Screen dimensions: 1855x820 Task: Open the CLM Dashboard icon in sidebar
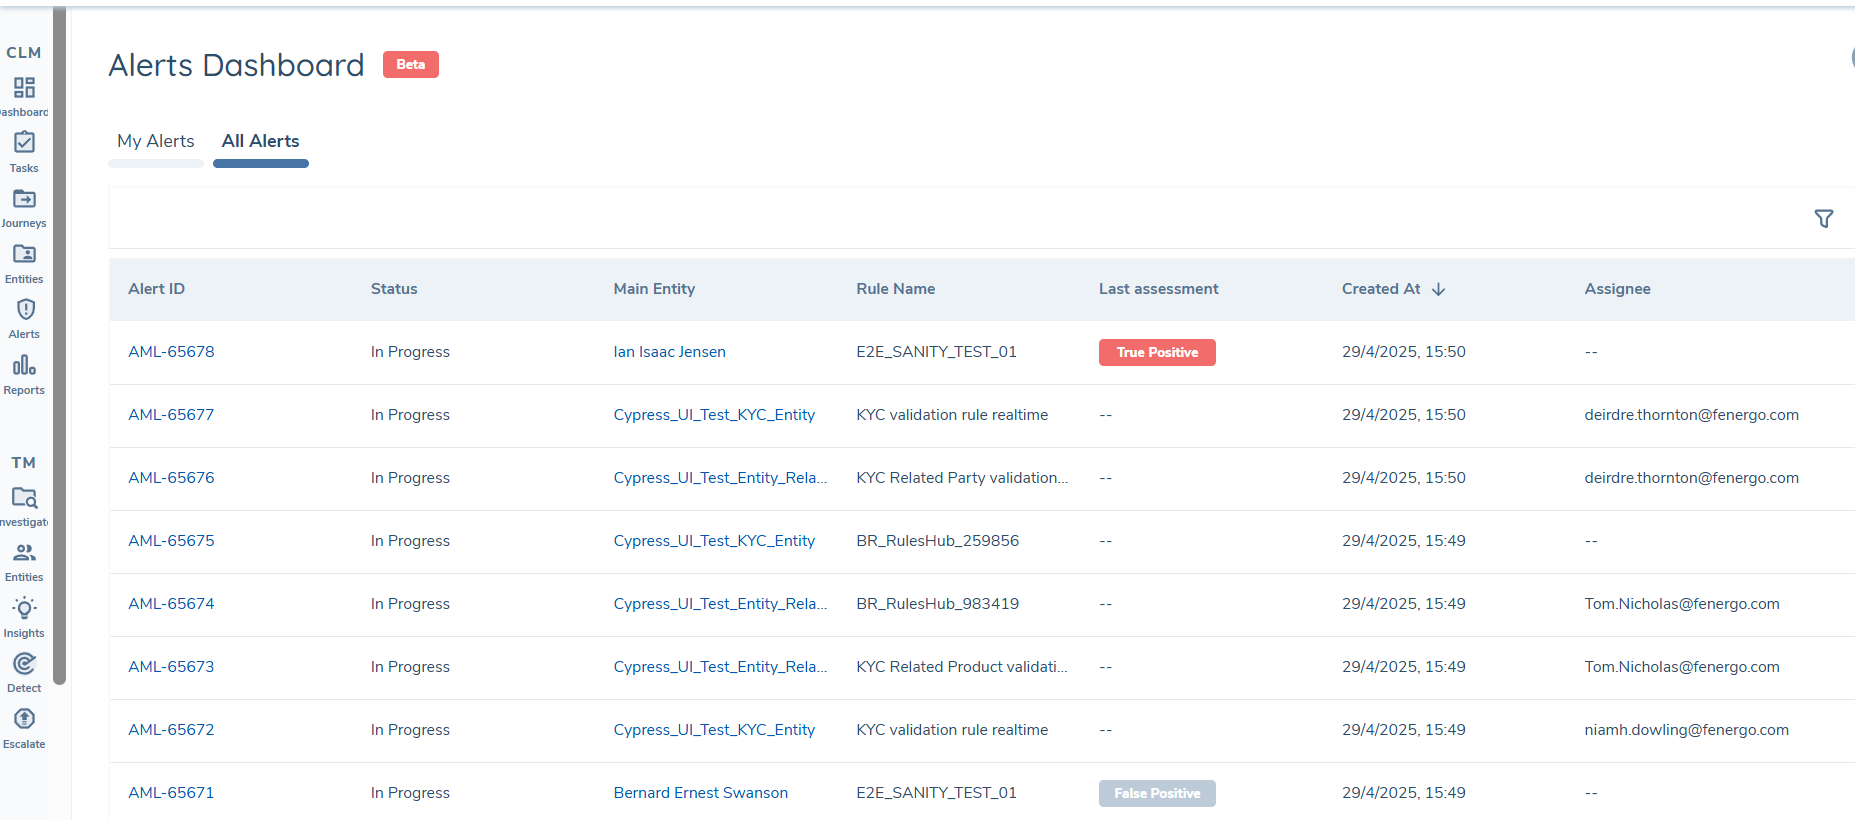tap(24, 89)
